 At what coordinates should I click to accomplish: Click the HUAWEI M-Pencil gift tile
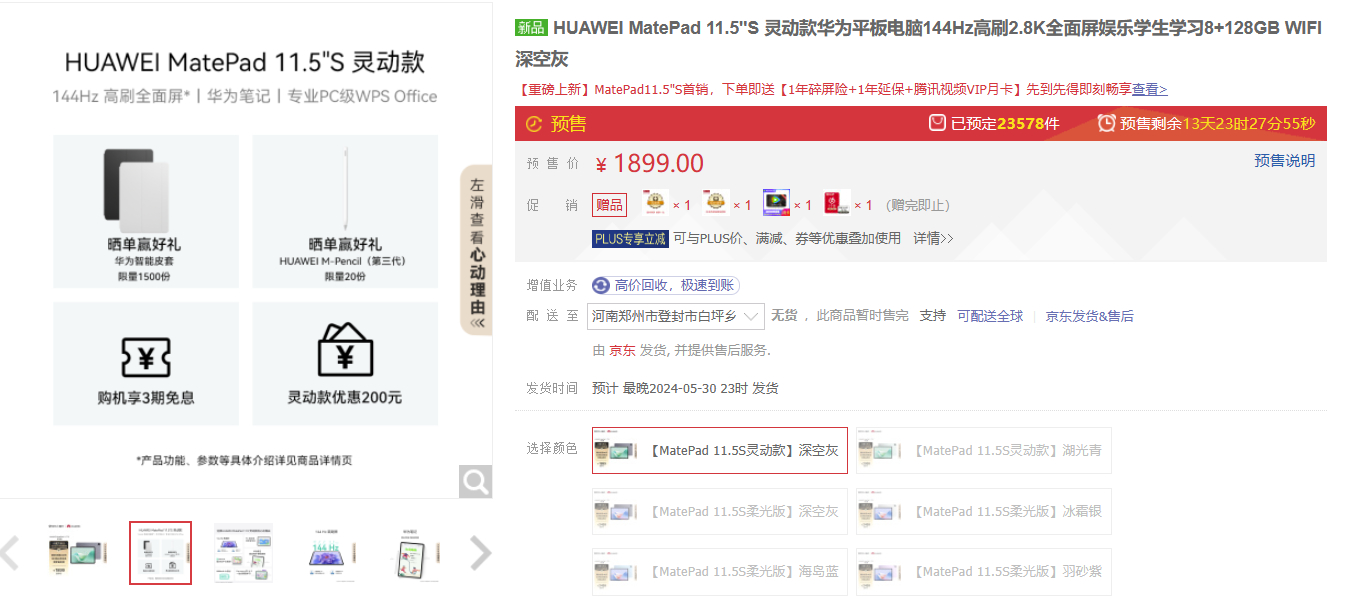pos(345,211)
